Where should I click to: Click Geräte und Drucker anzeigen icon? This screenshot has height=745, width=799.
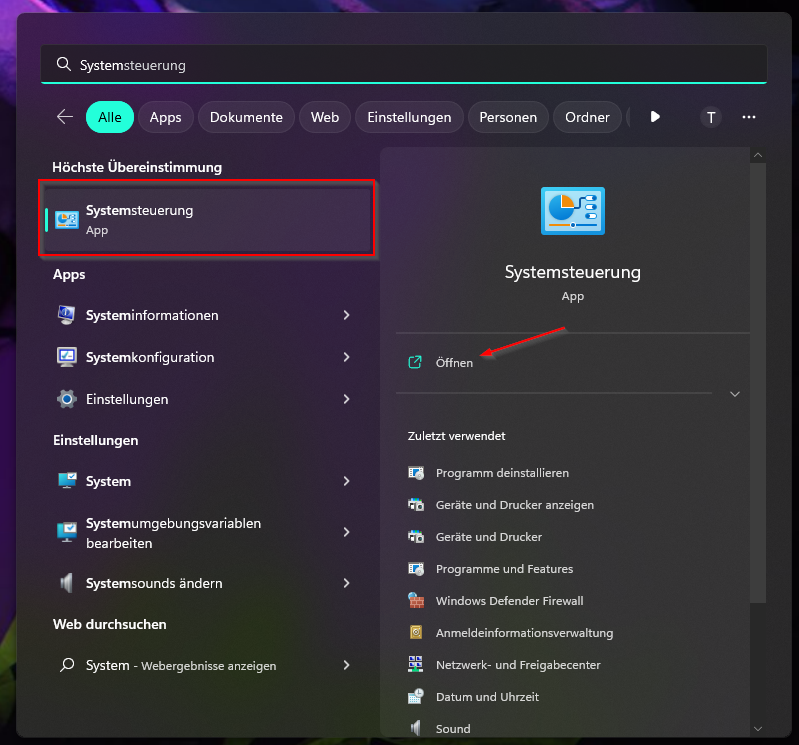point(416,504)
